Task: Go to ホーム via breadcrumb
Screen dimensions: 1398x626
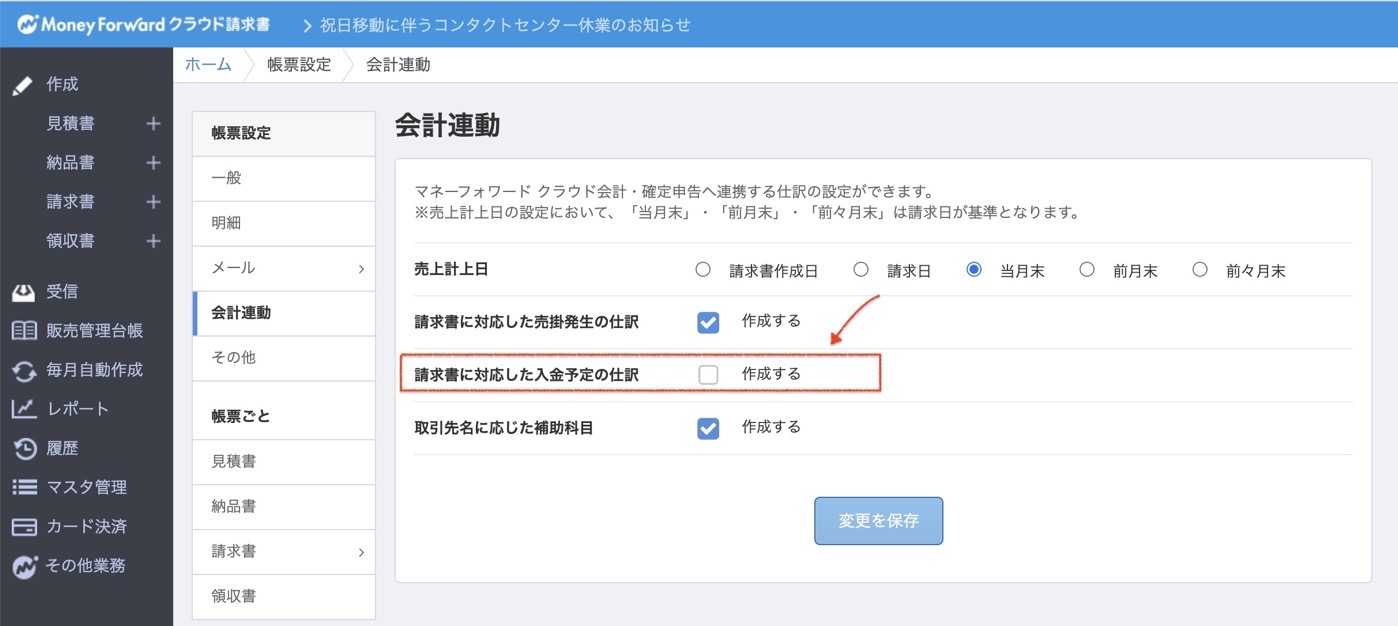Action: [x=208, y=65]
